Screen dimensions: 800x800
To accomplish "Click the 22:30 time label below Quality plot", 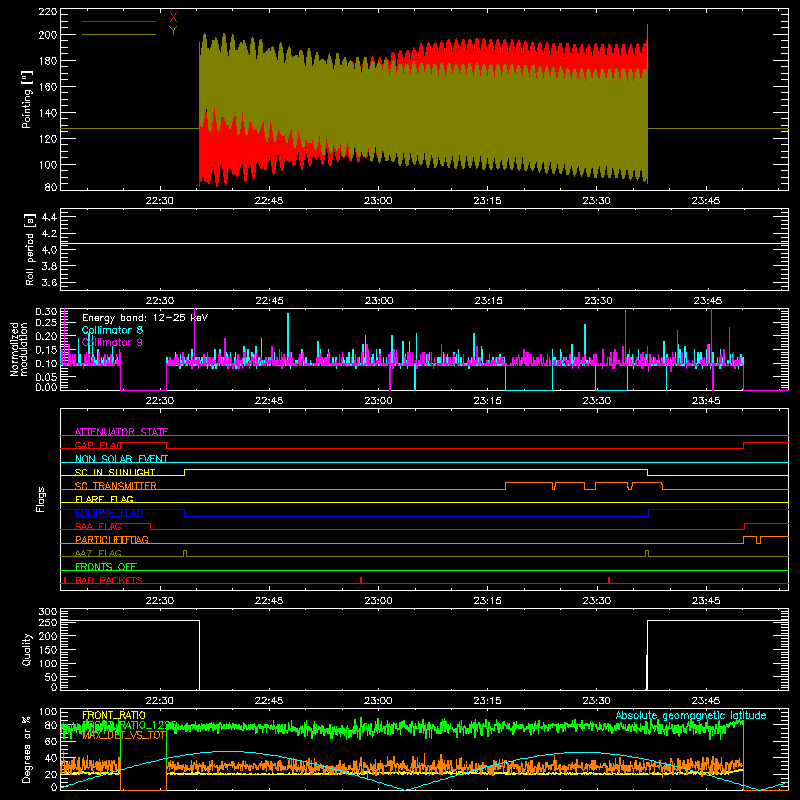I will coord(160,701).
